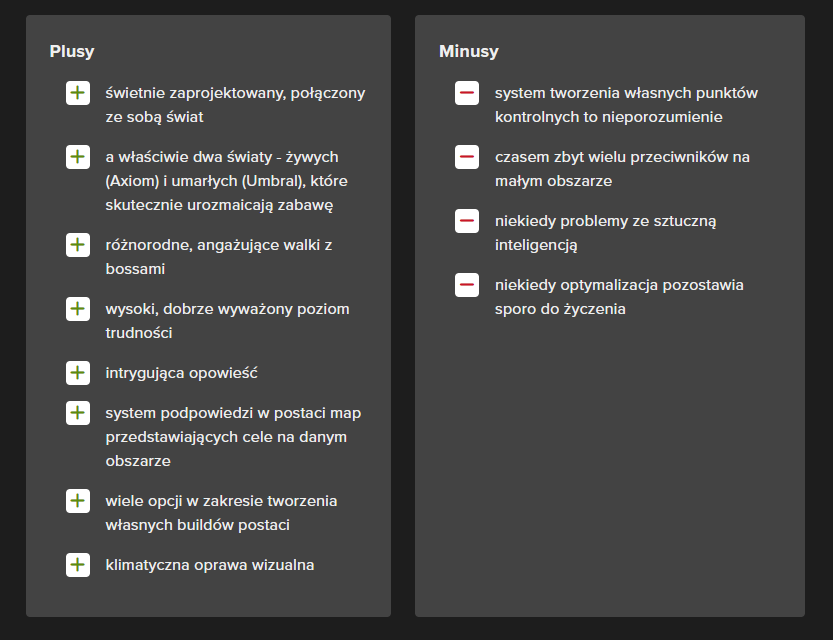Image resolution: width=833 pixels, height=640 pixels.
Task: Click plus icon beside 'a właściwie dwa światy'
Action: (78, 157)
